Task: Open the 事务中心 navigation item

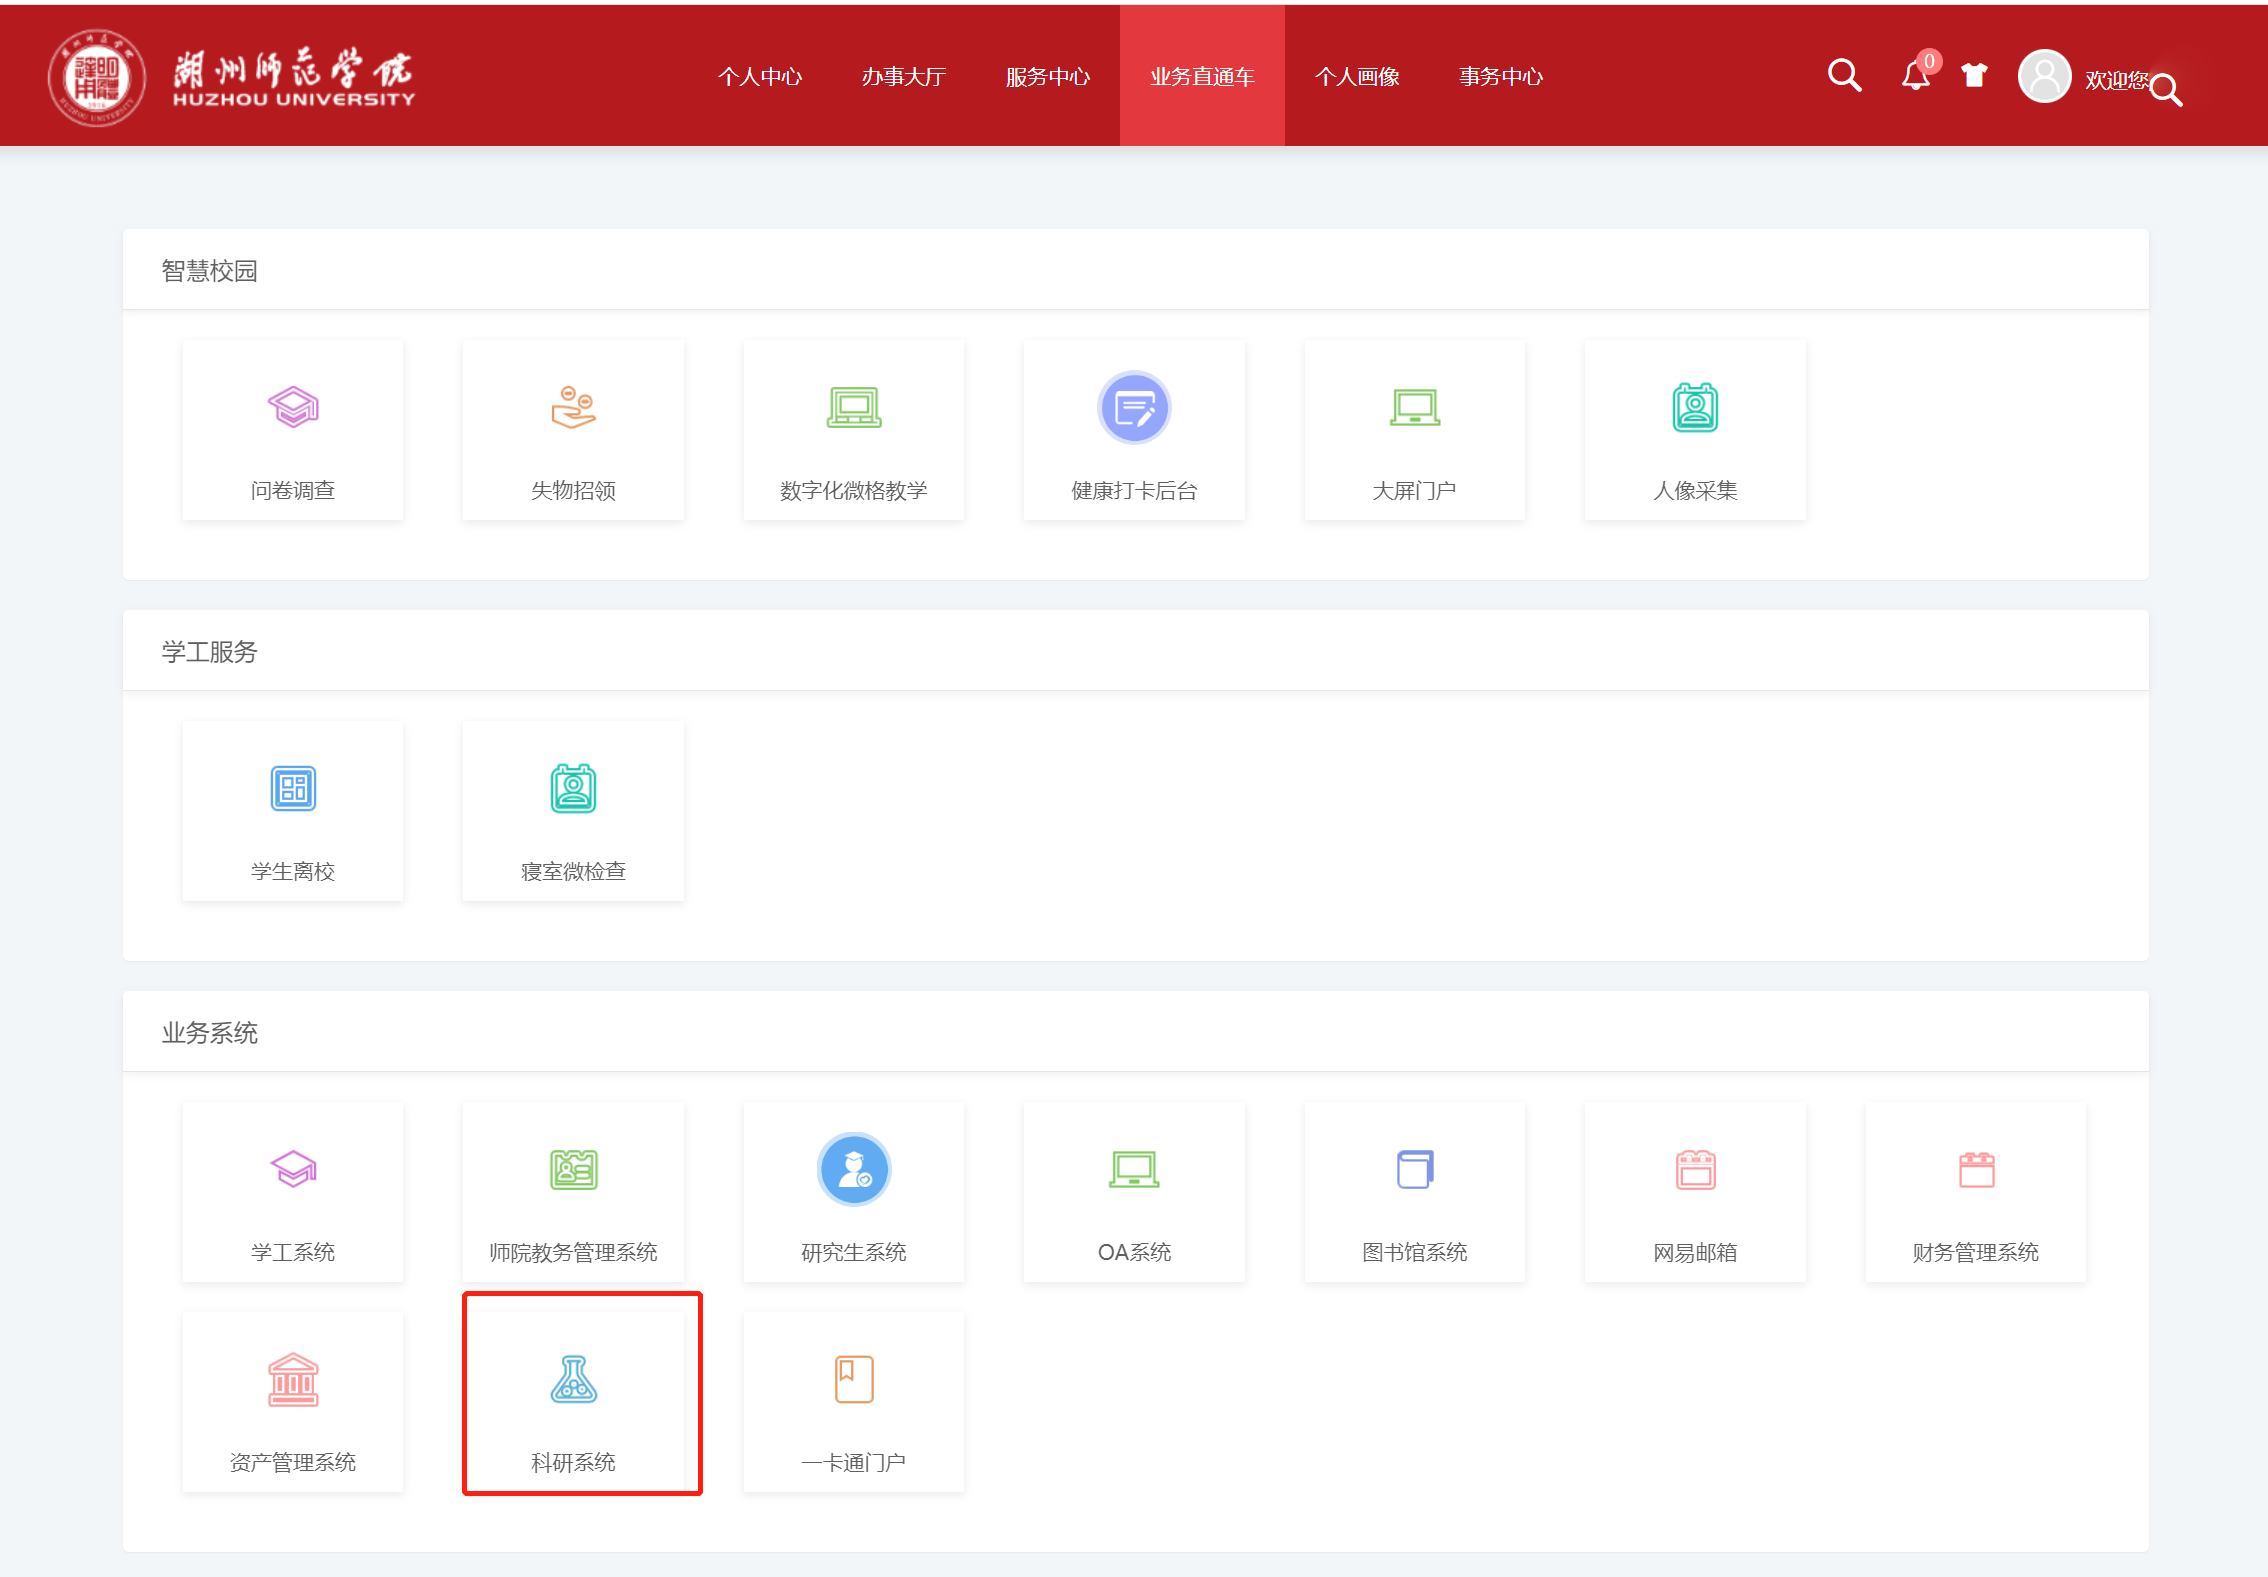Action: [x=1500, y=77]
